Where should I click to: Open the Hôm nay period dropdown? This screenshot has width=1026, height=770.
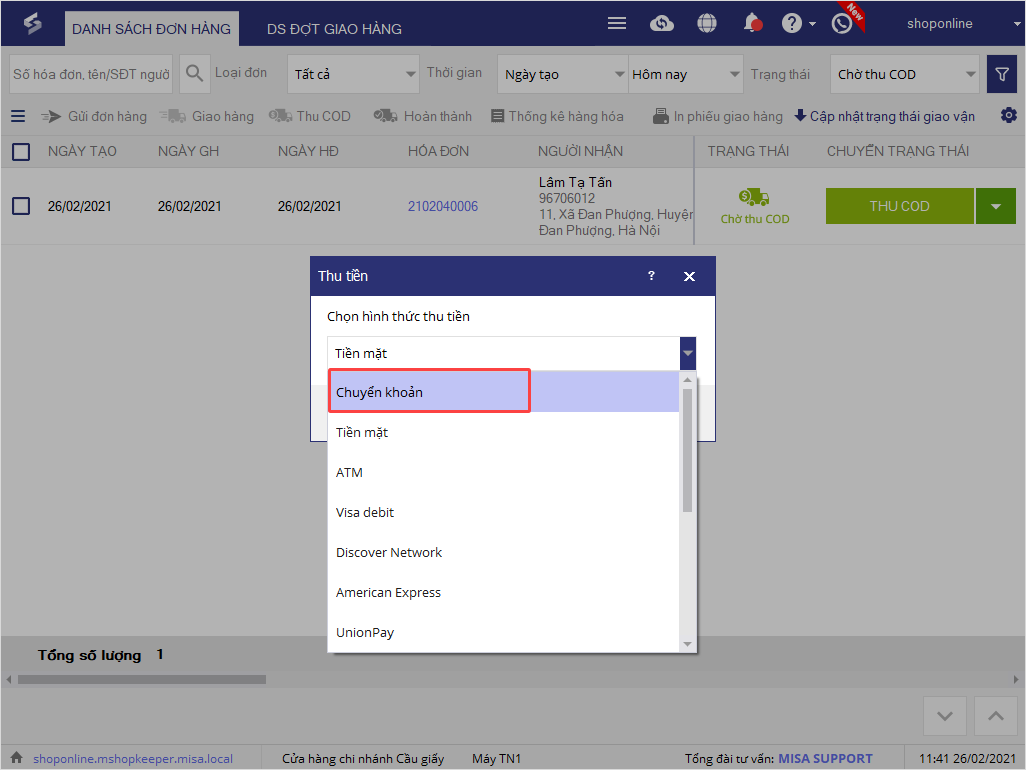686,74
